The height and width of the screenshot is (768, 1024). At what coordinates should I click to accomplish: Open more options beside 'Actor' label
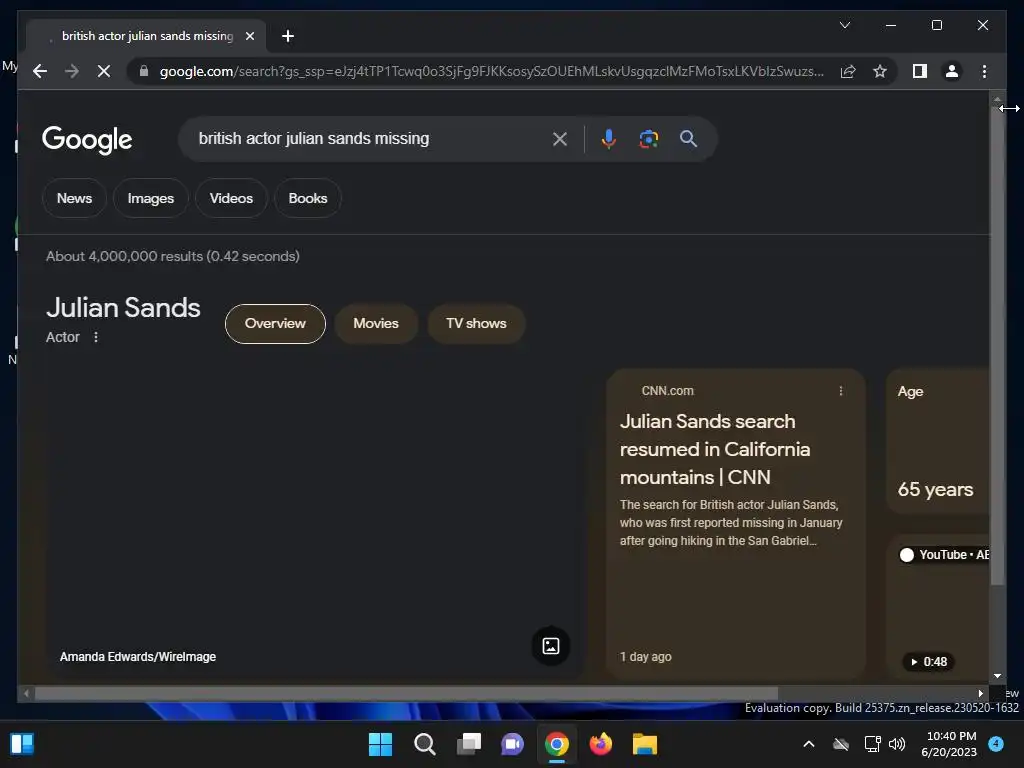pos(96,337)
